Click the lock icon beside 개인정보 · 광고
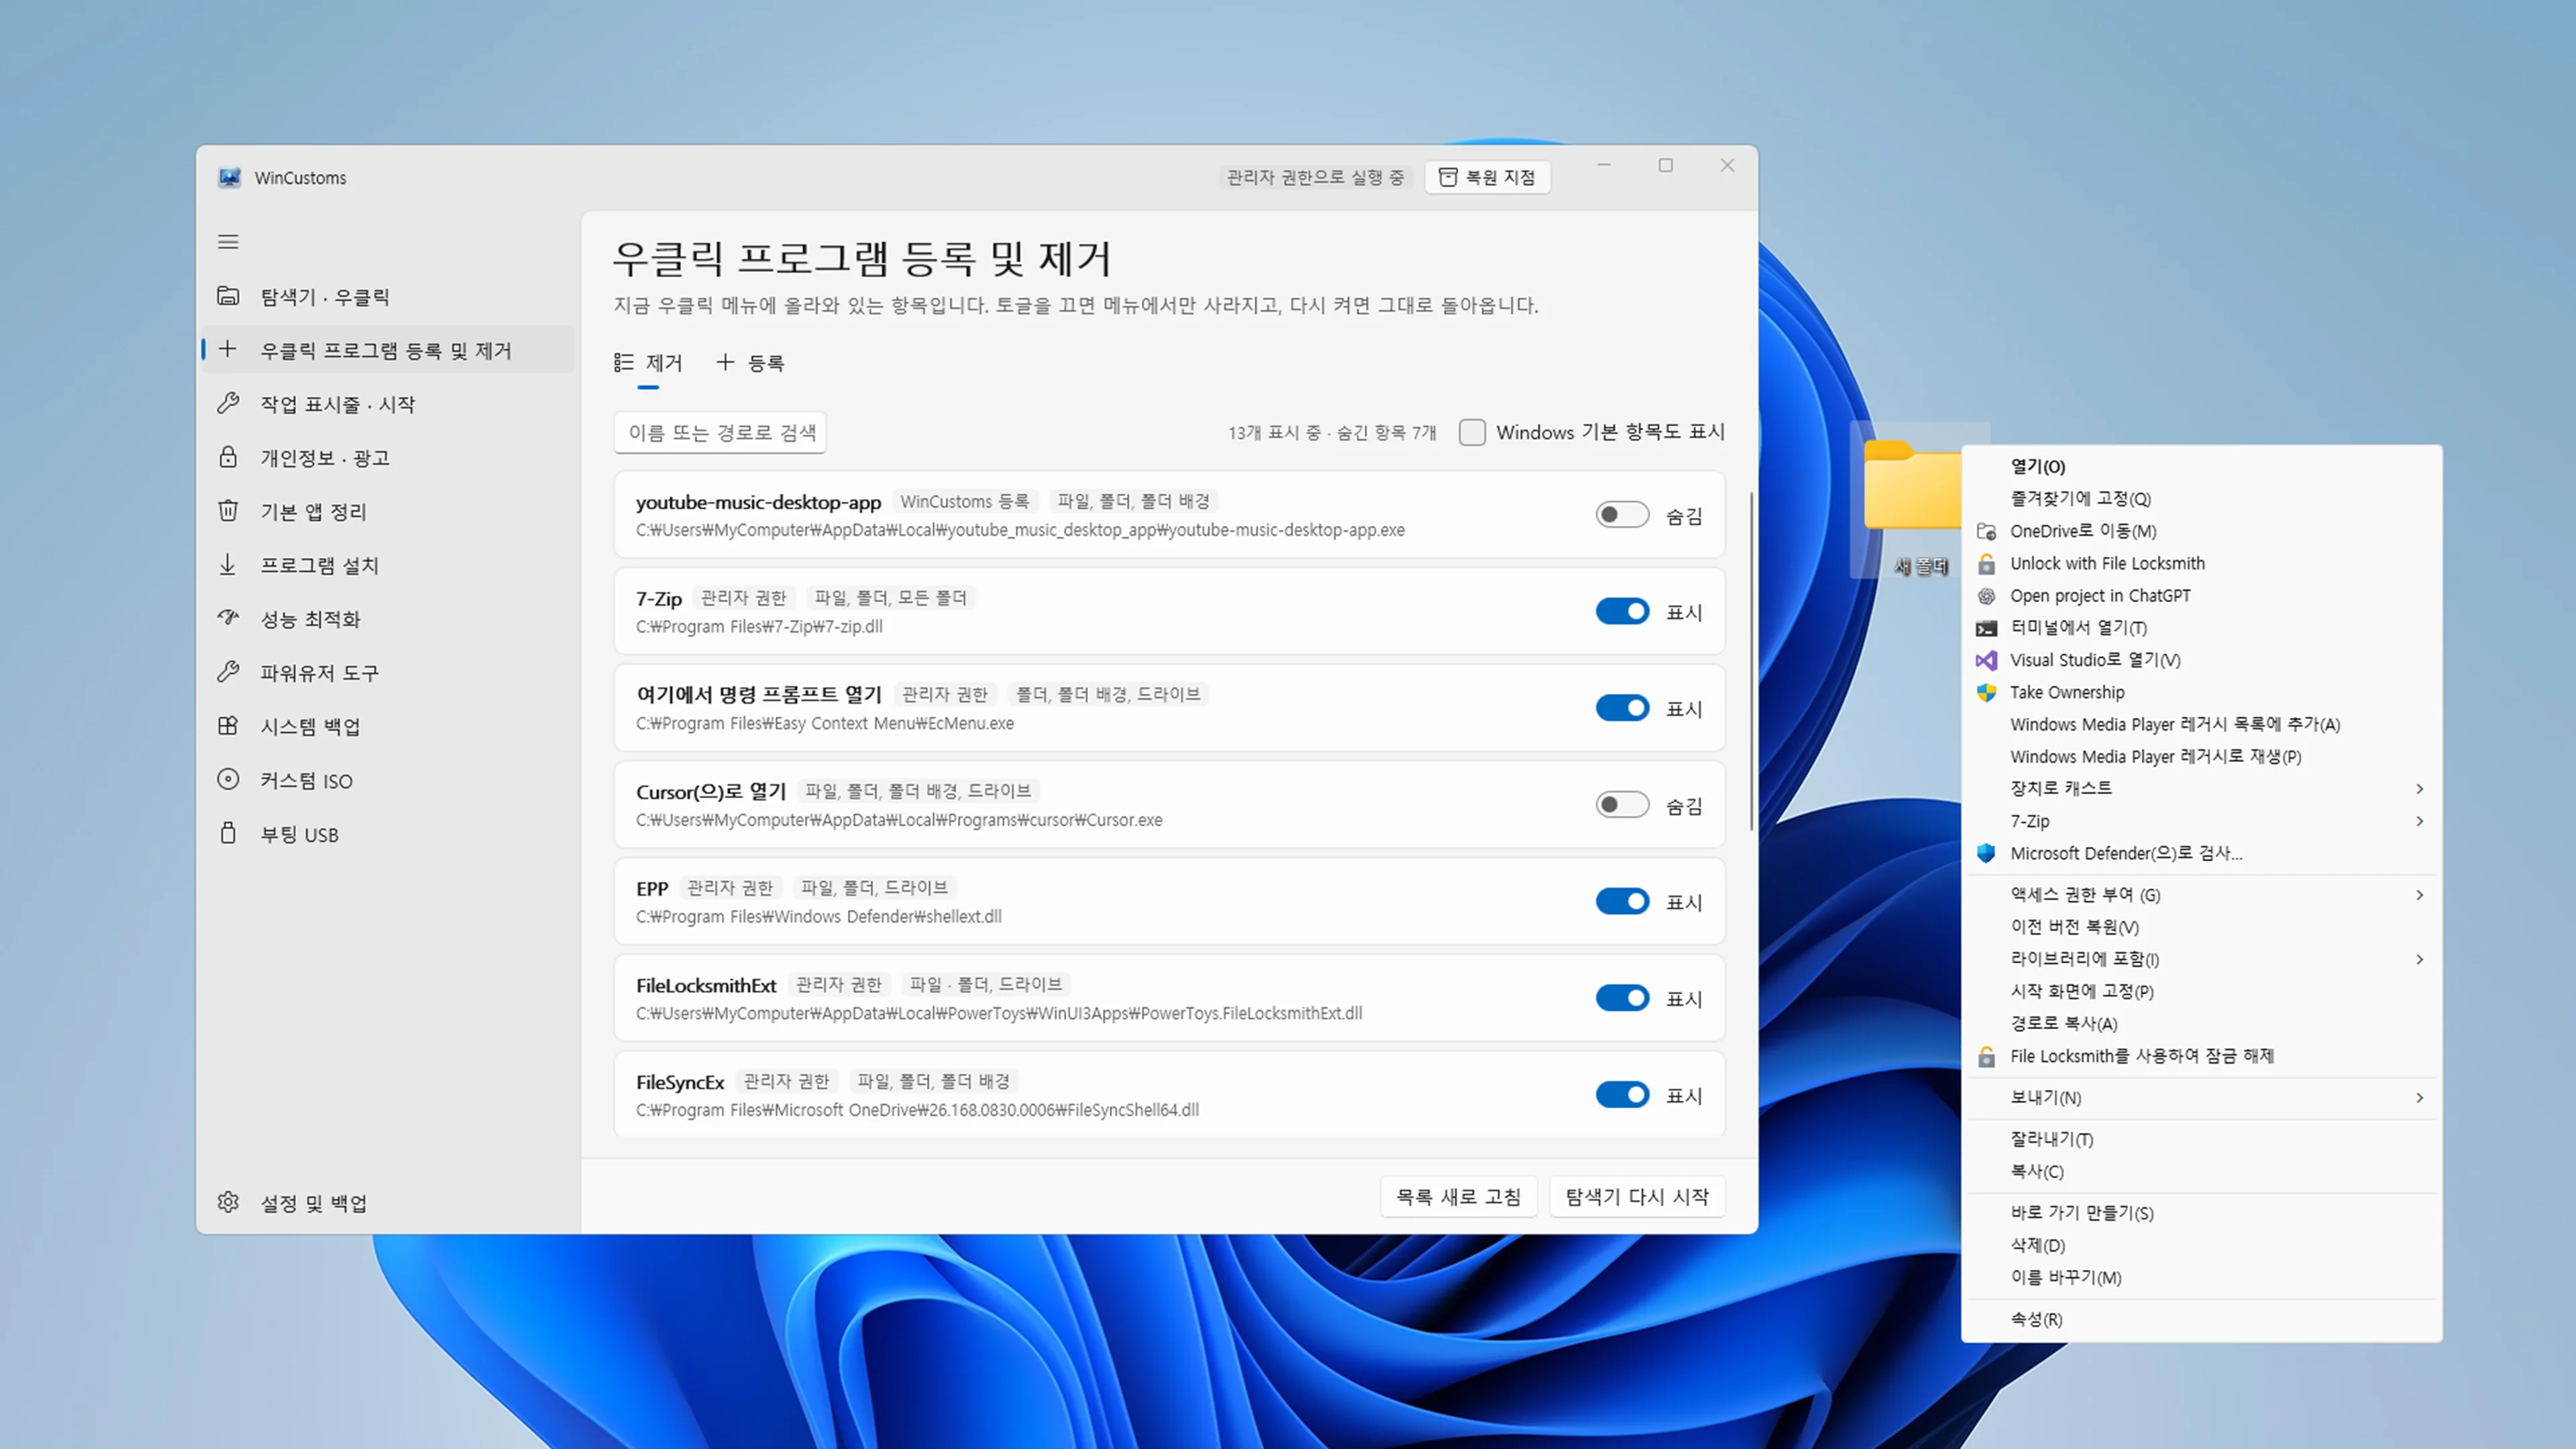 (x=228, y=457)
